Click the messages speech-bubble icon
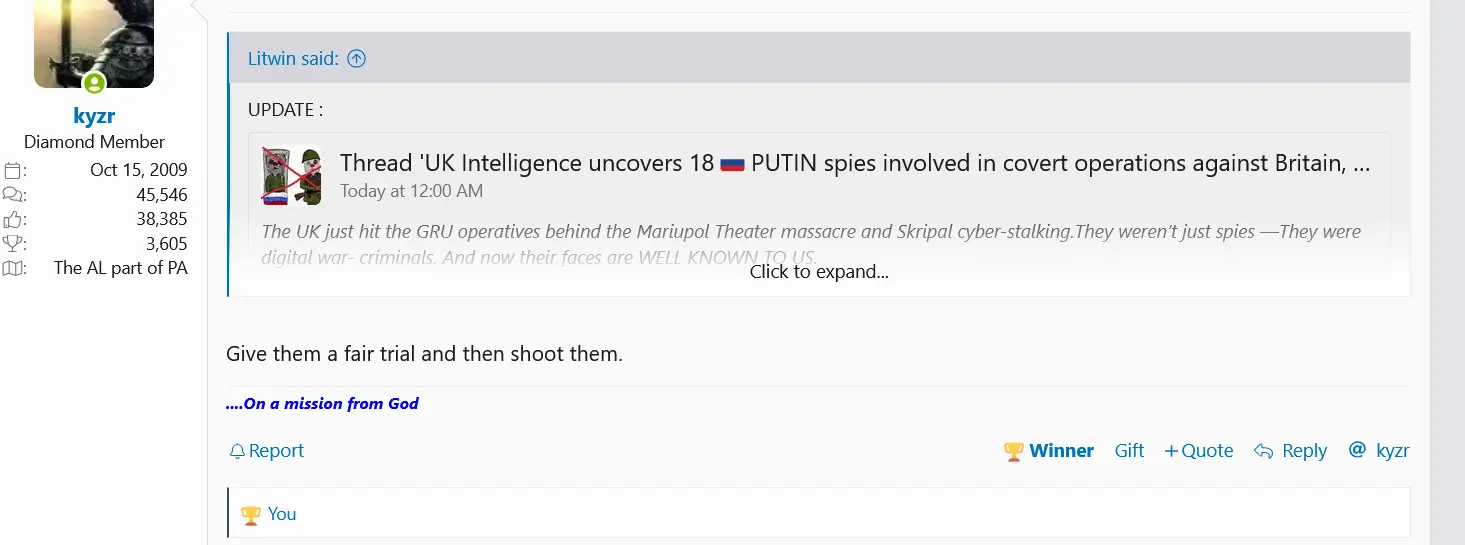 click(x=13, y=195)
